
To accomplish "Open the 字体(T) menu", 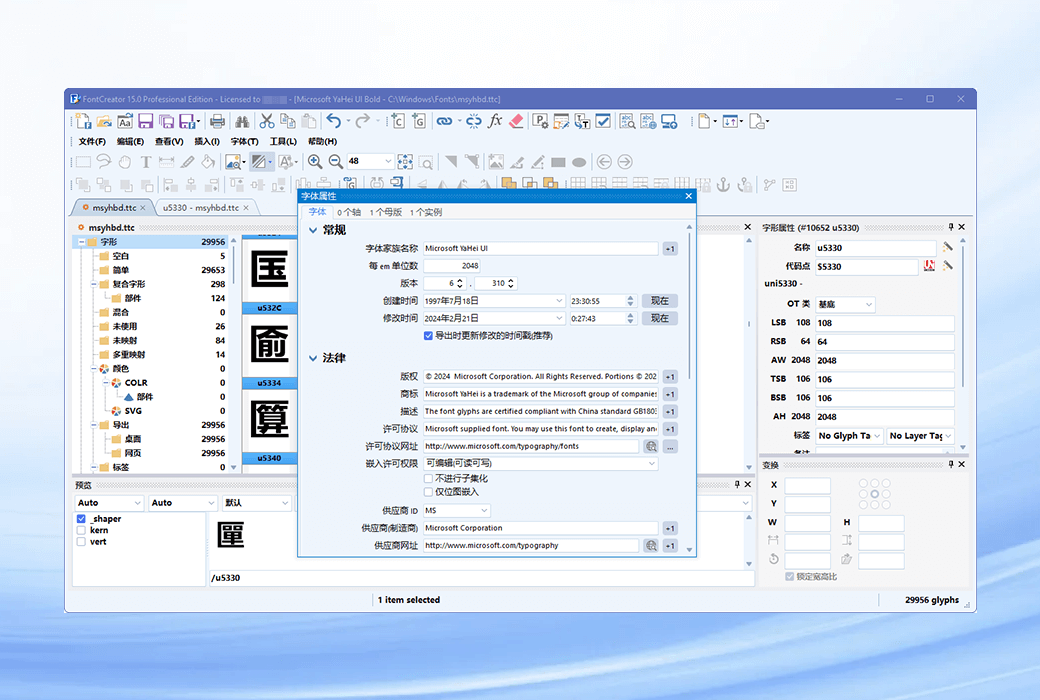I will (244, 141).
